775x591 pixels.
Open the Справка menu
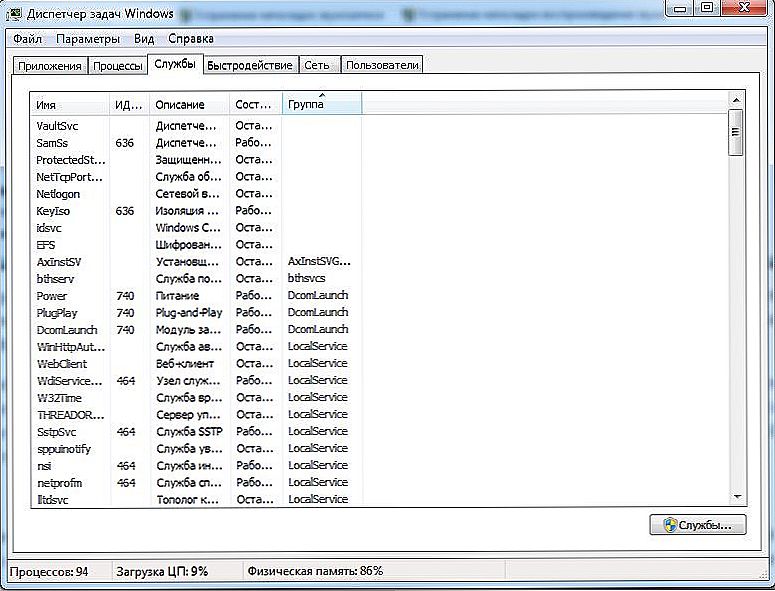pos(191,39)
